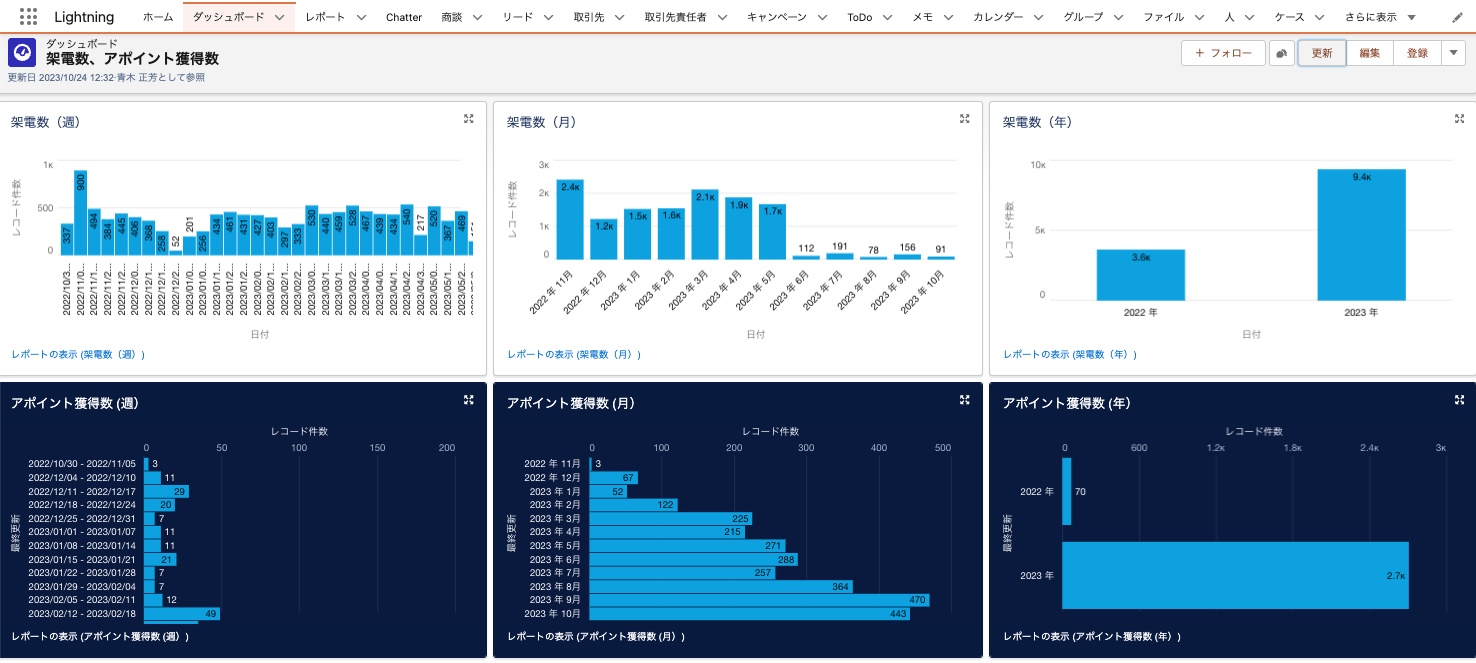Open link レポートの表示 (架電数（月）)

(574, 354)
